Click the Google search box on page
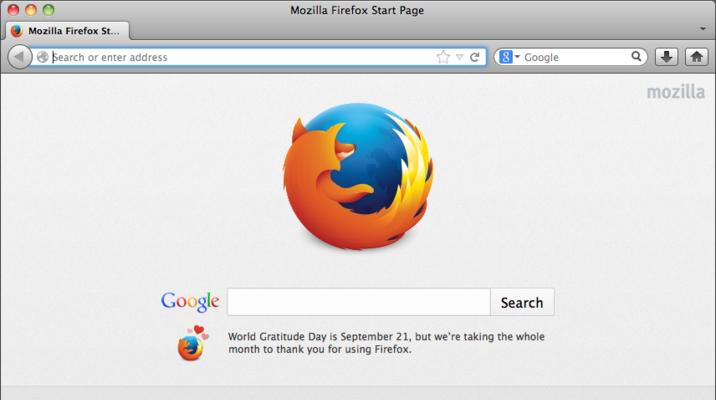 click(359, 302)
